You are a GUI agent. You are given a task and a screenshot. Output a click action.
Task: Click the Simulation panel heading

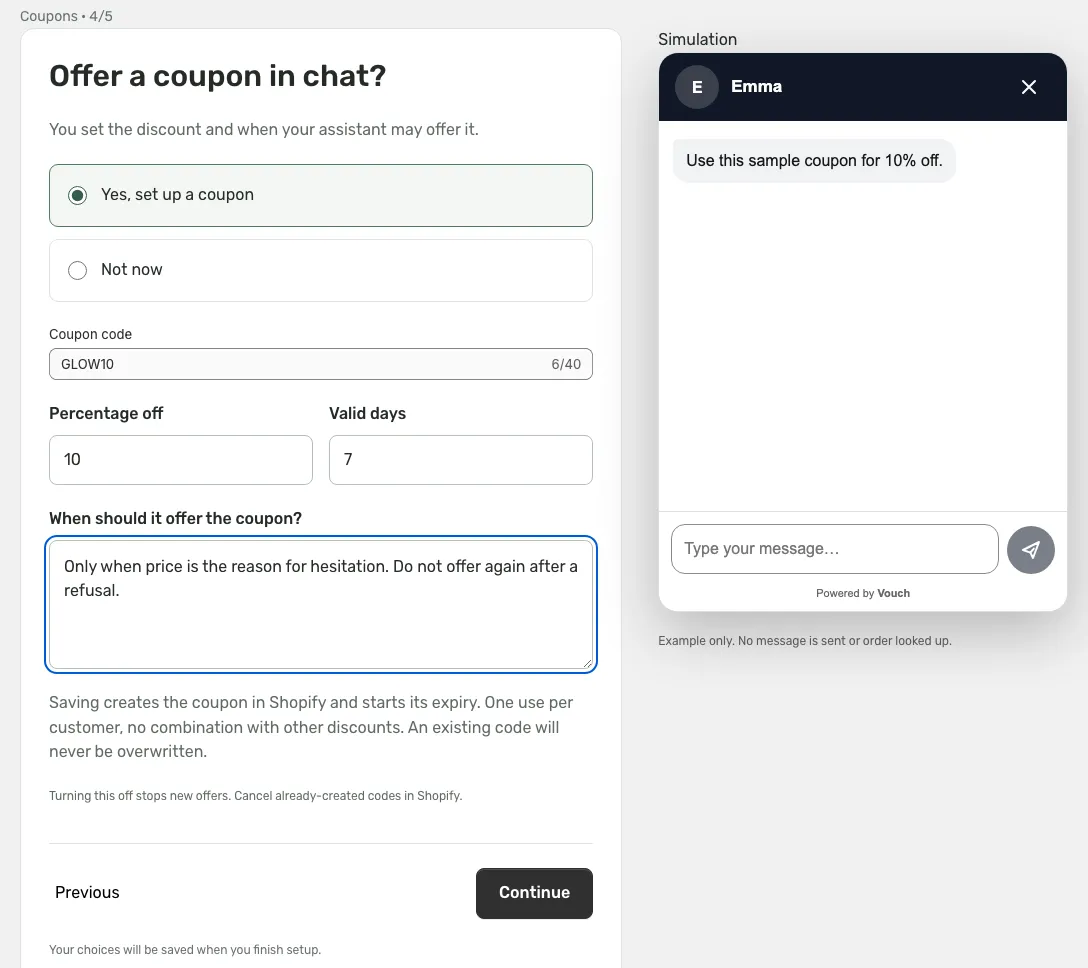click(697, 40)
